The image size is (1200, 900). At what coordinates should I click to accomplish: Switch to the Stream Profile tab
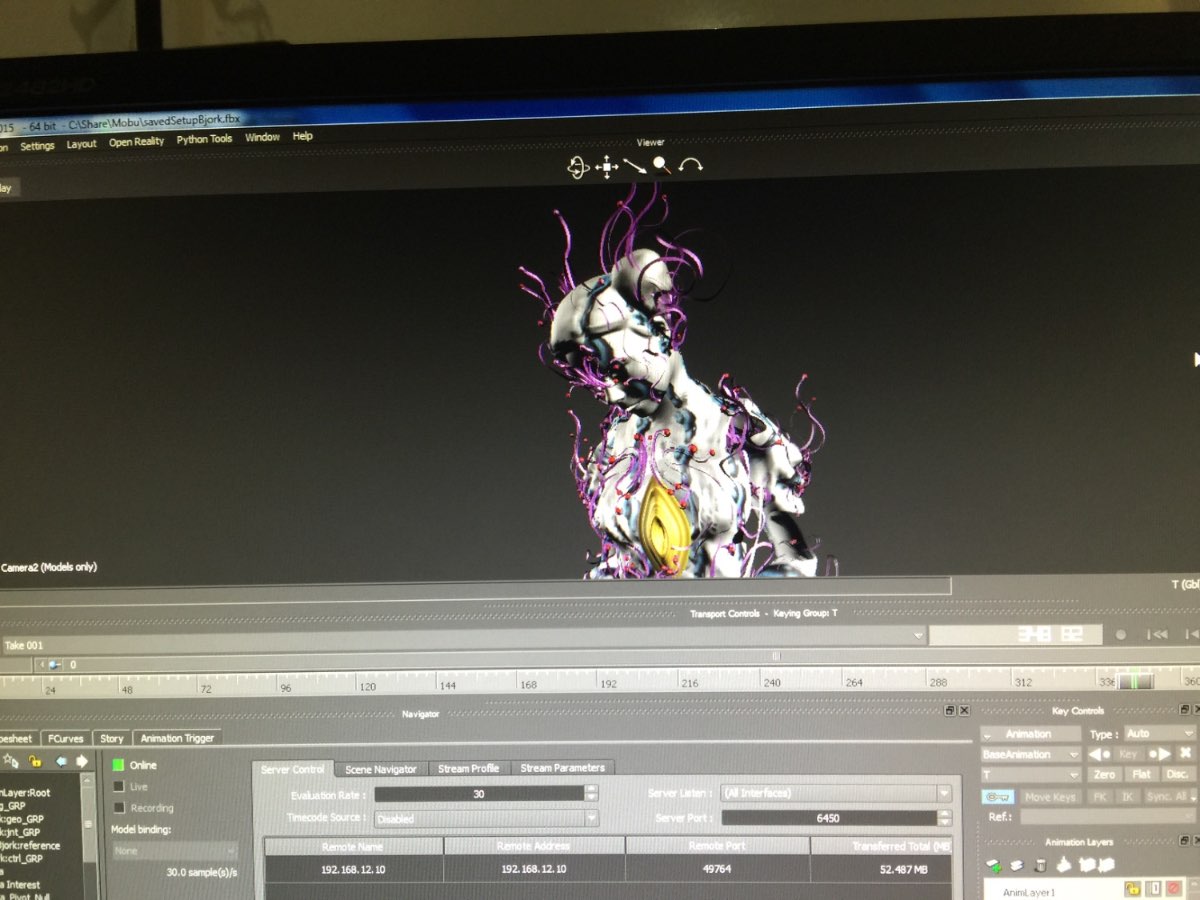[x=469, y=768]
